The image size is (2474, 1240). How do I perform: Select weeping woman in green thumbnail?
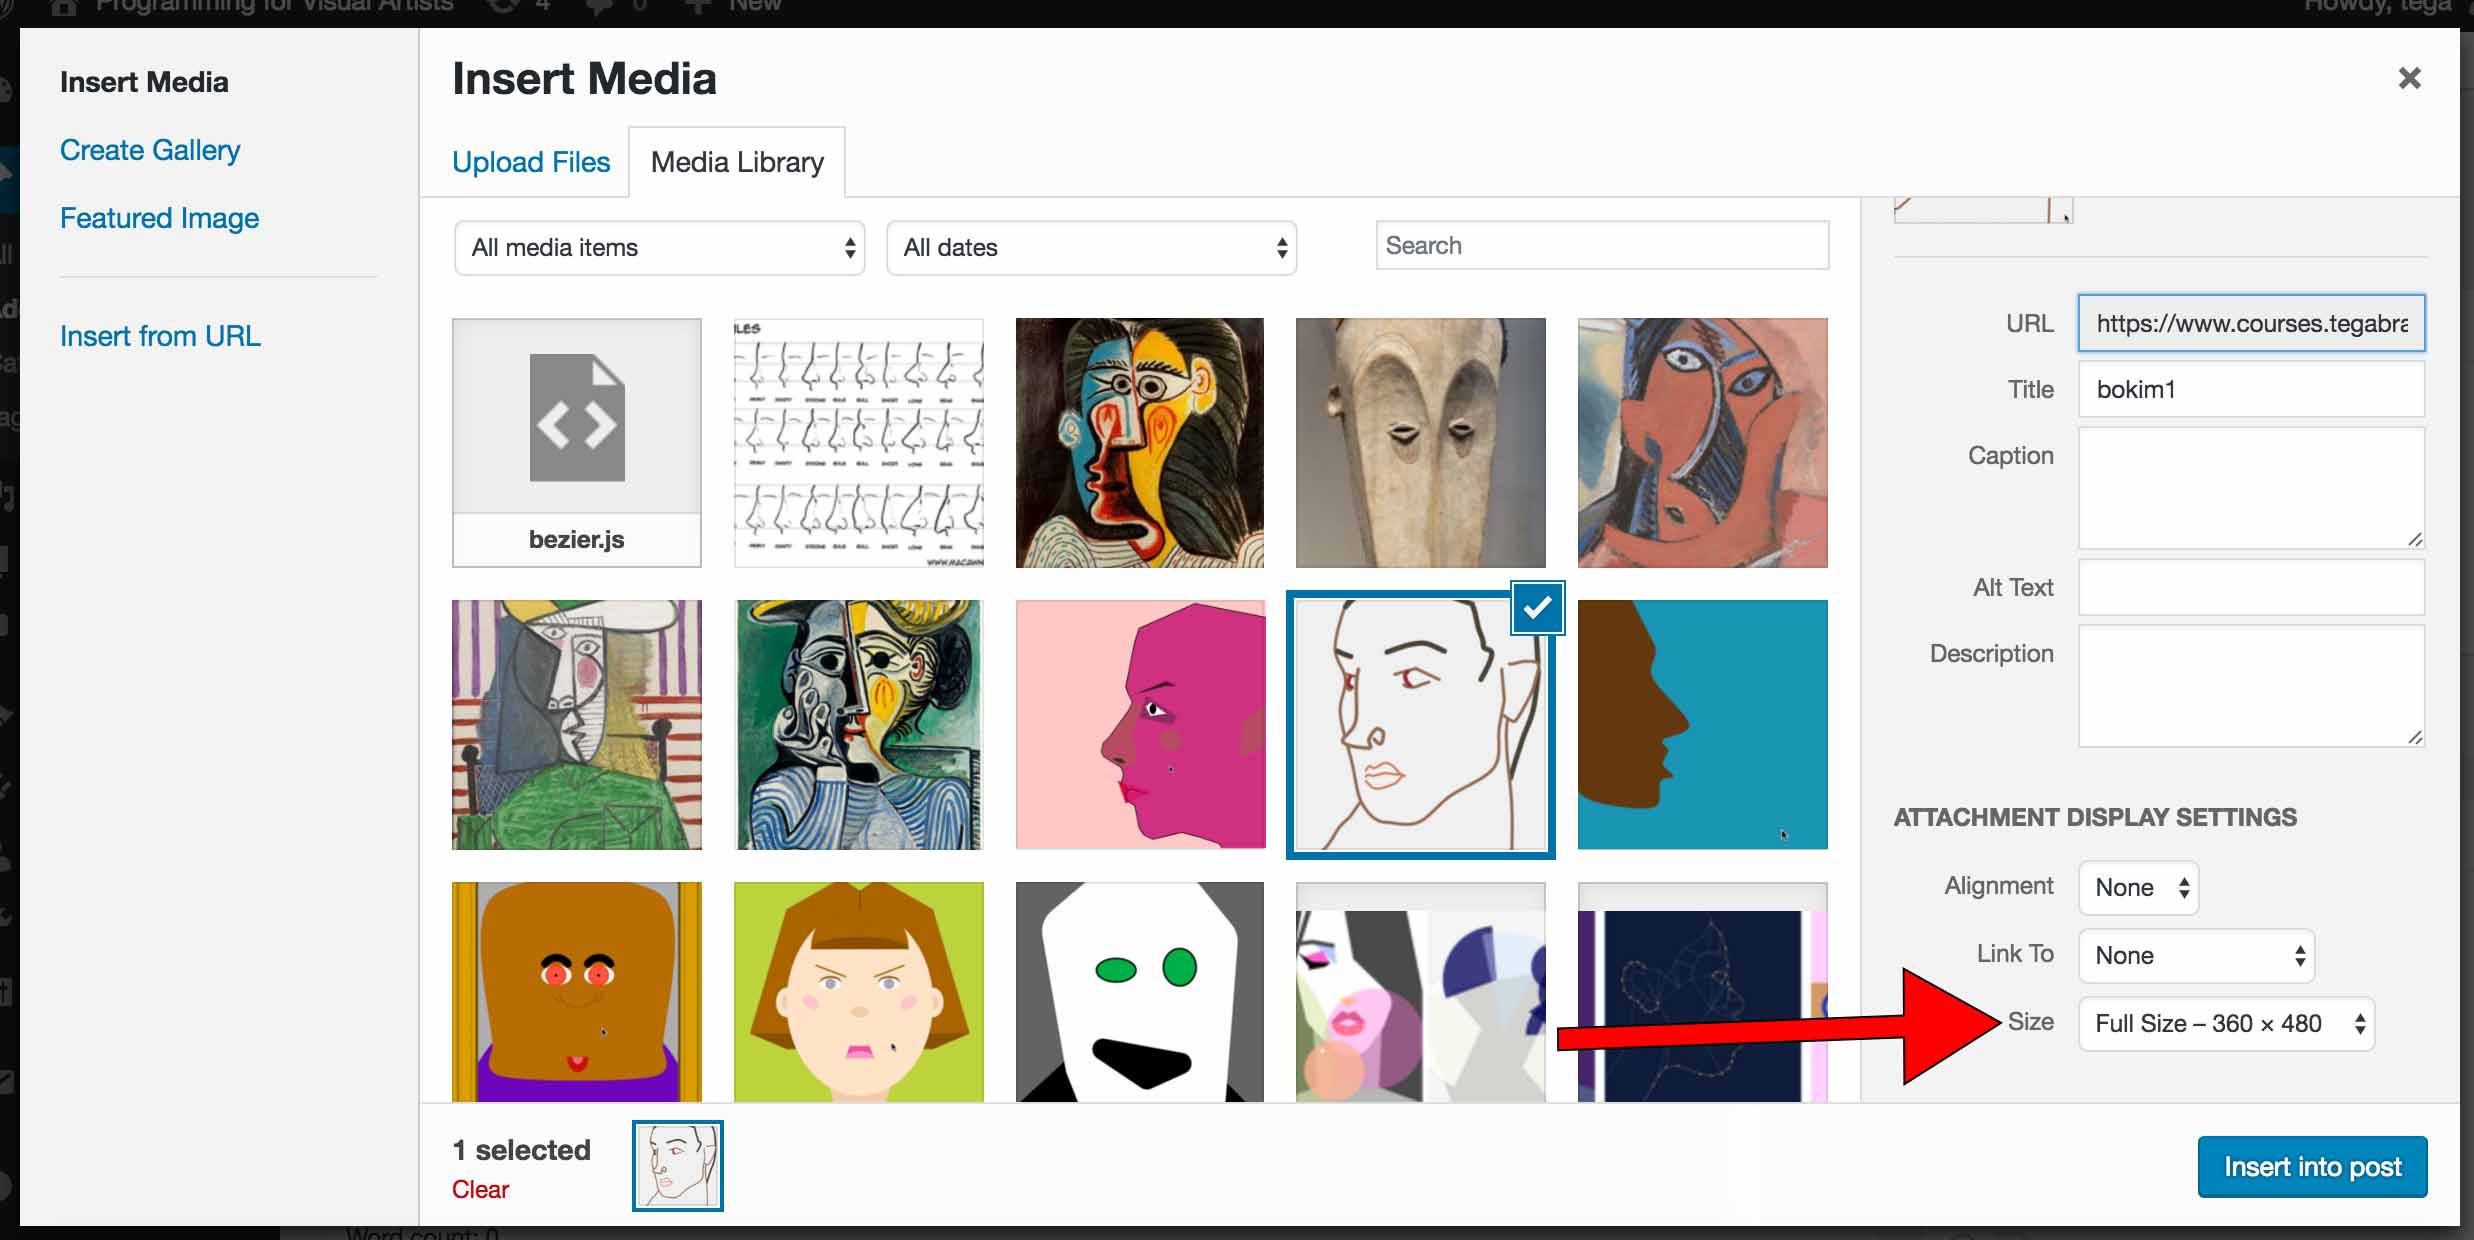[x=577, y=725]
